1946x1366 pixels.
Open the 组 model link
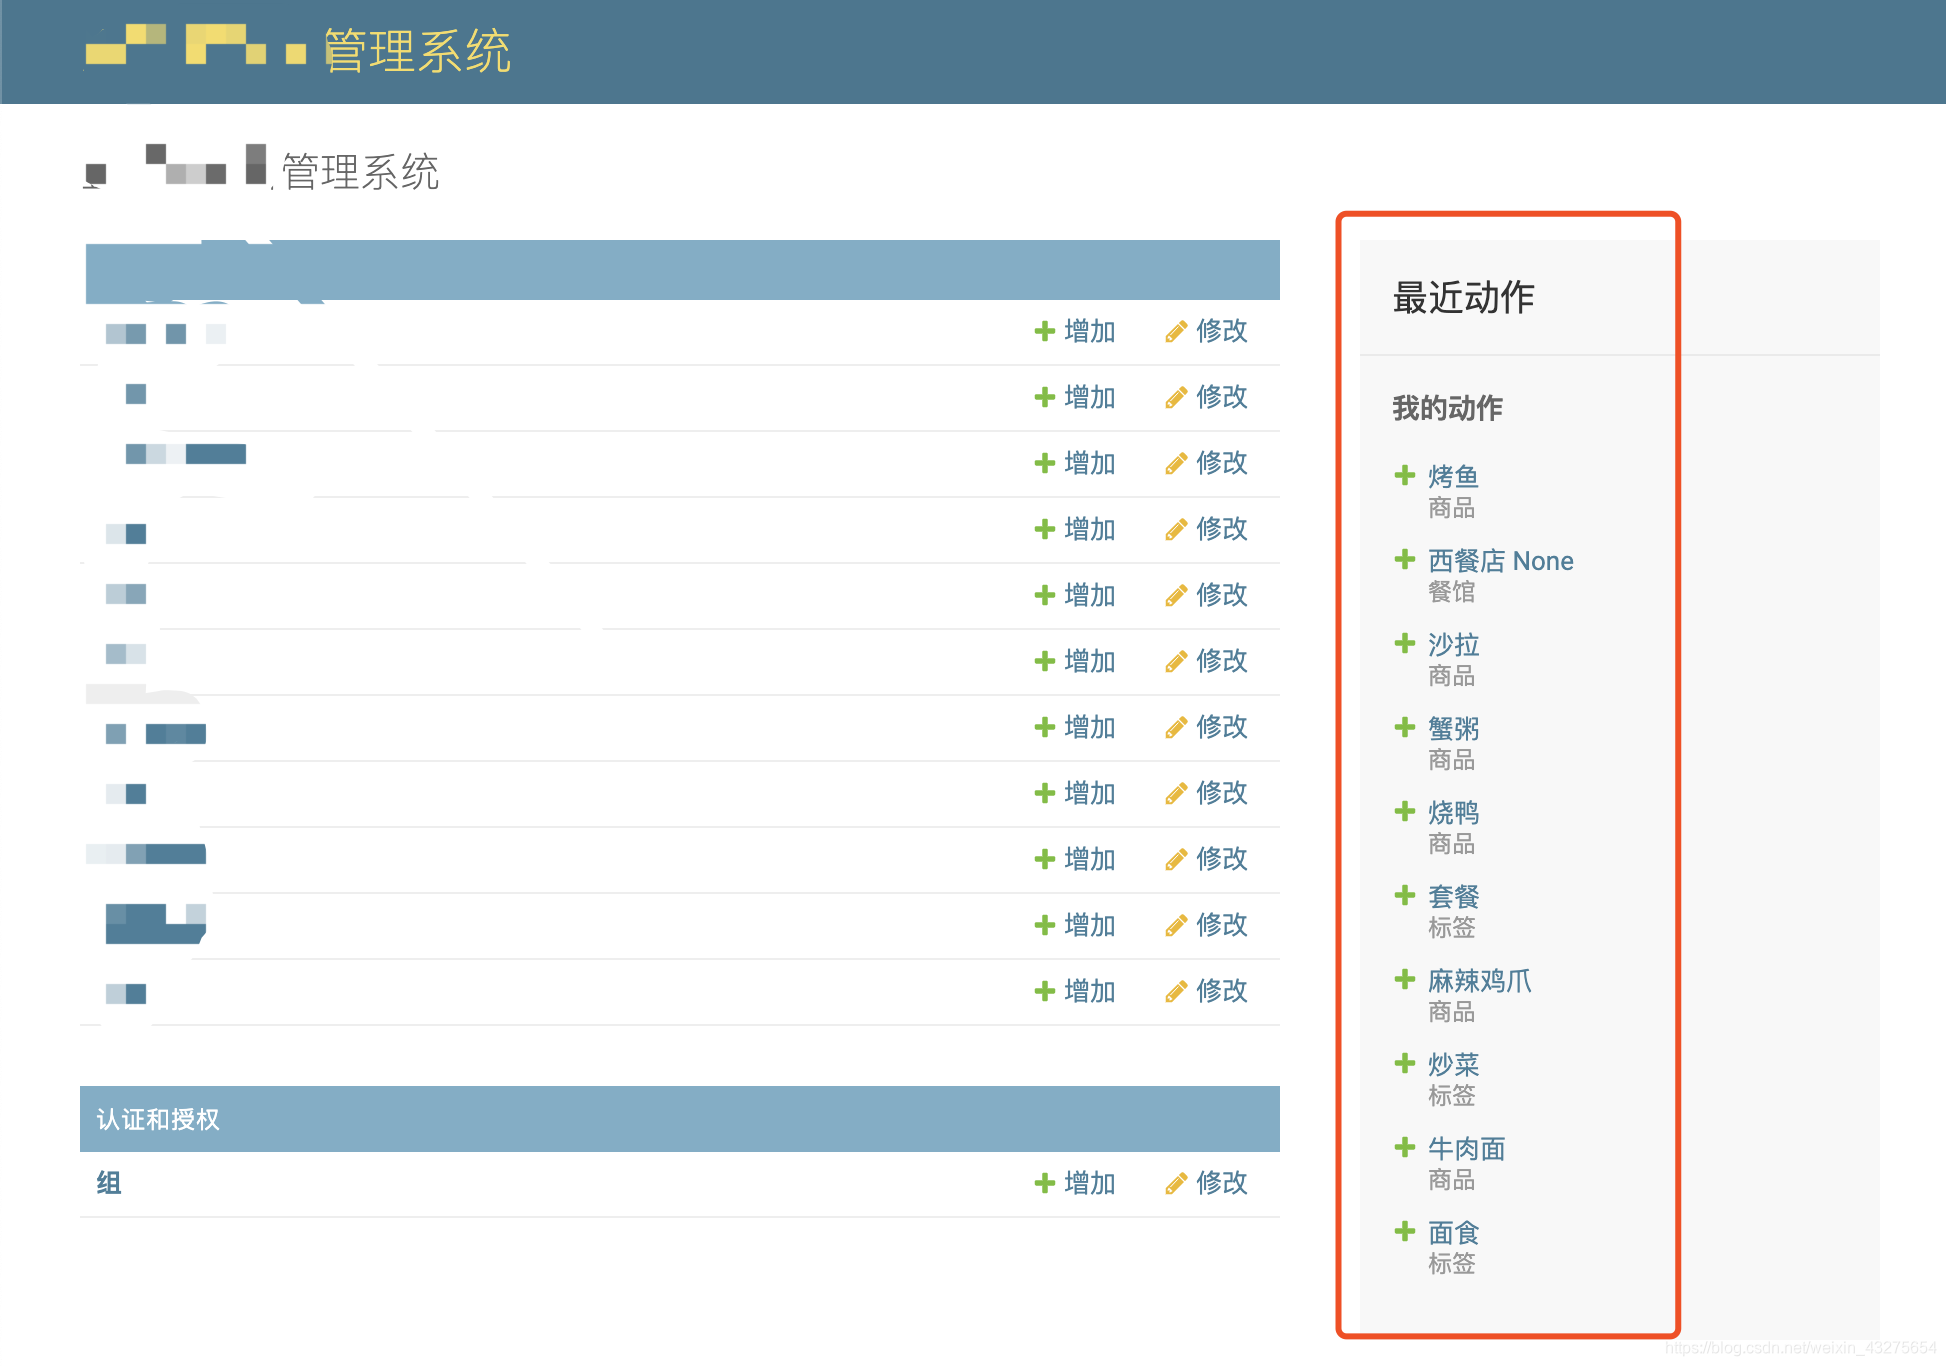pos(108,1183)
